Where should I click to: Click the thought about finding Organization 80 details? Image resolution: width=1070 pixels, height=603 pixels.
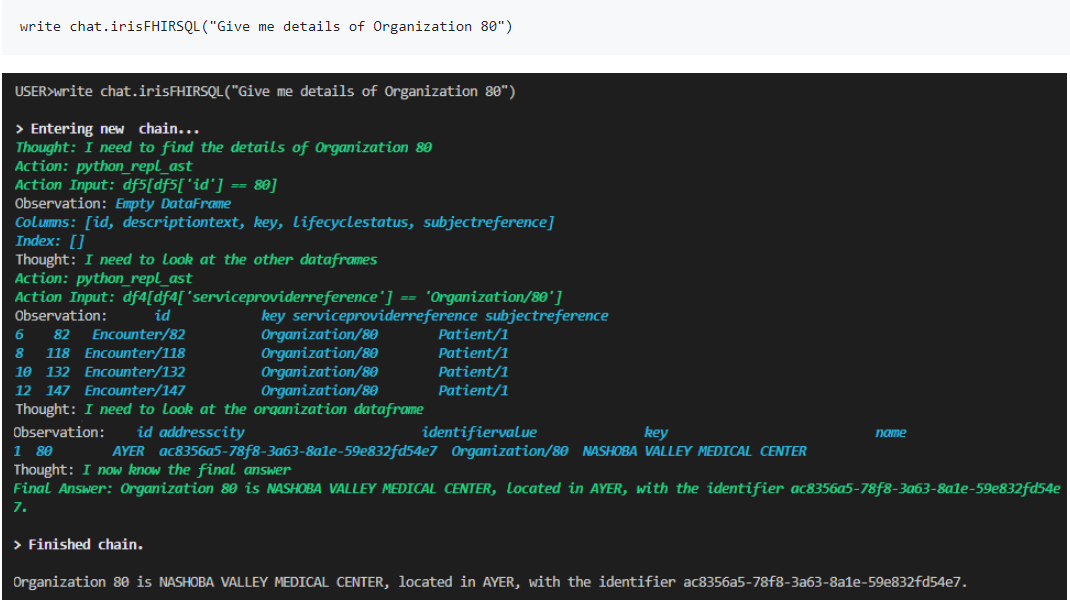click(x=223, y=148)
